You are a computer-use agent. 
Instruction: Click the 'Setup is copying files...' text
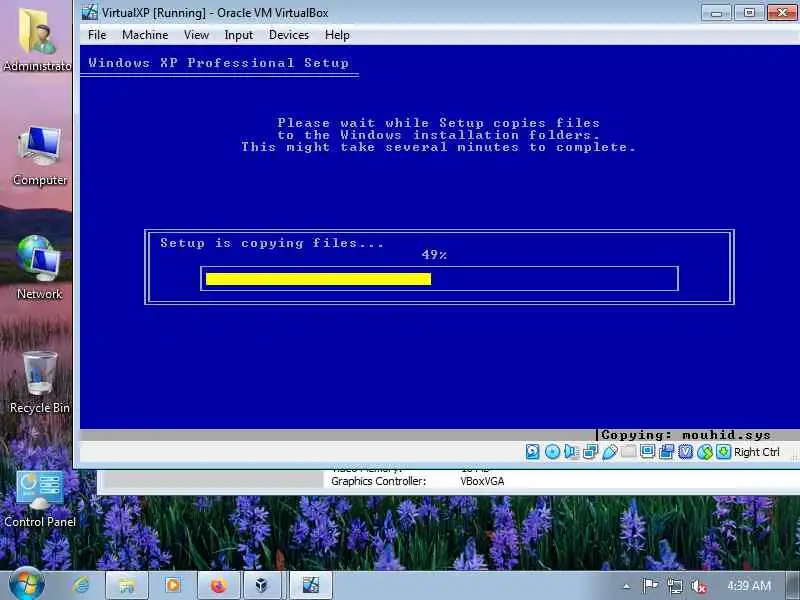(x=272, y=243)
